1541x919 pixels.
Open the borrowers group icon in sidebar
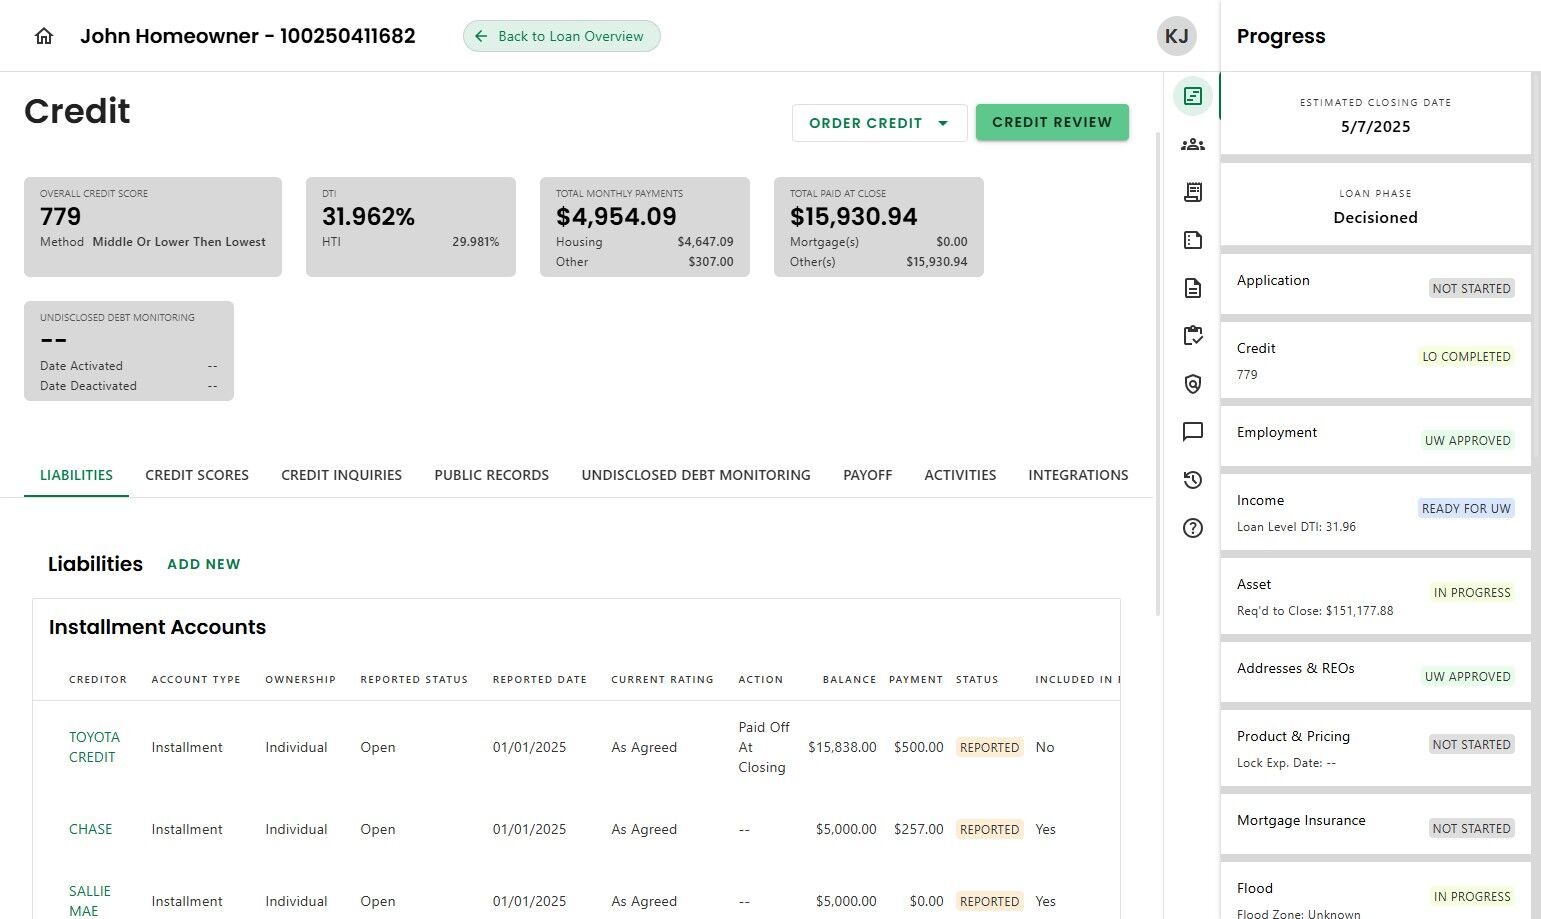click(x=1192, y=144)
